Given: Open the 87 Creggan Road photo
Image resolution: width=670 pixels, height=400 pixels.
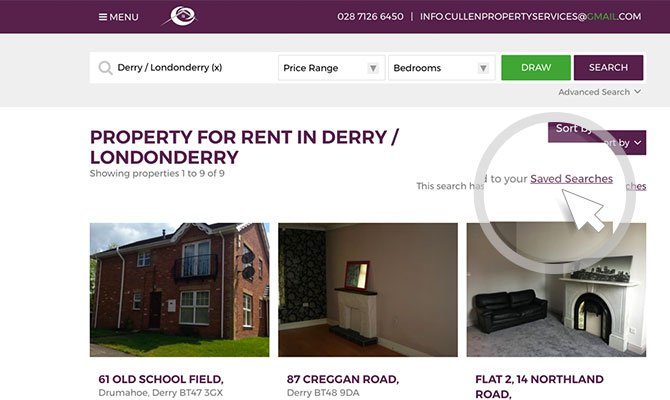Looking at the screenshot, I should coord(368,290).
